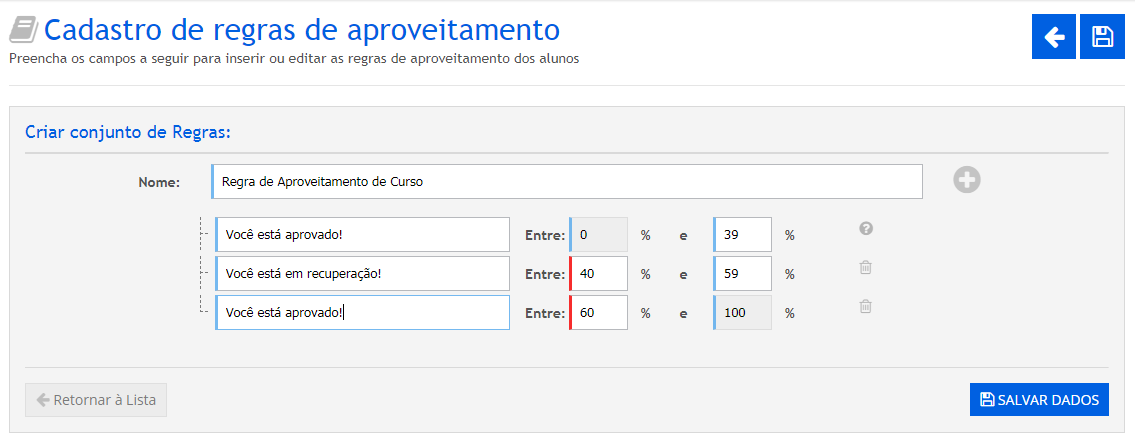Add a new rule with the plus icon
1135x448 pixels.
tap(966, 181)
